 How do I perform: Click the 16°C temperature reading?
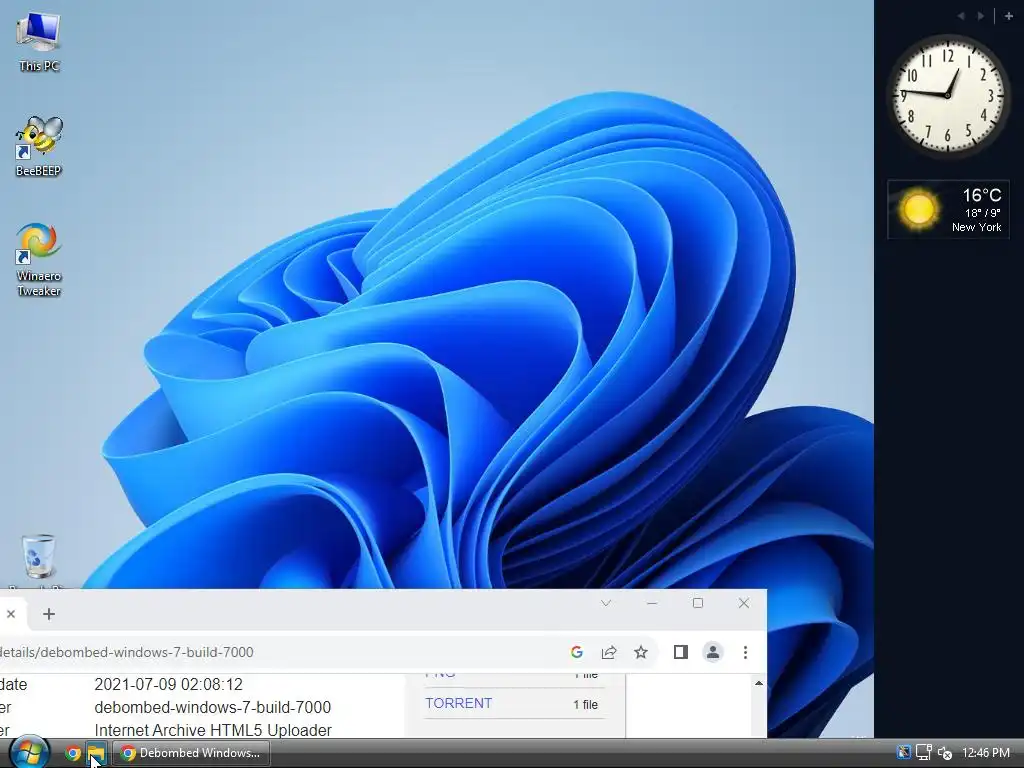982,195
